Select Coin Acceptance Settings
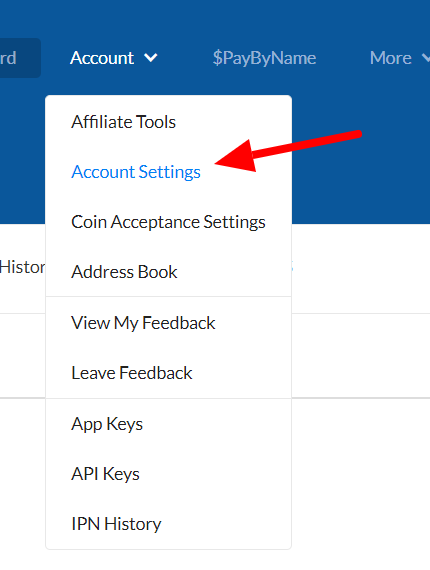430x570 pixels. tap(168, 222)
